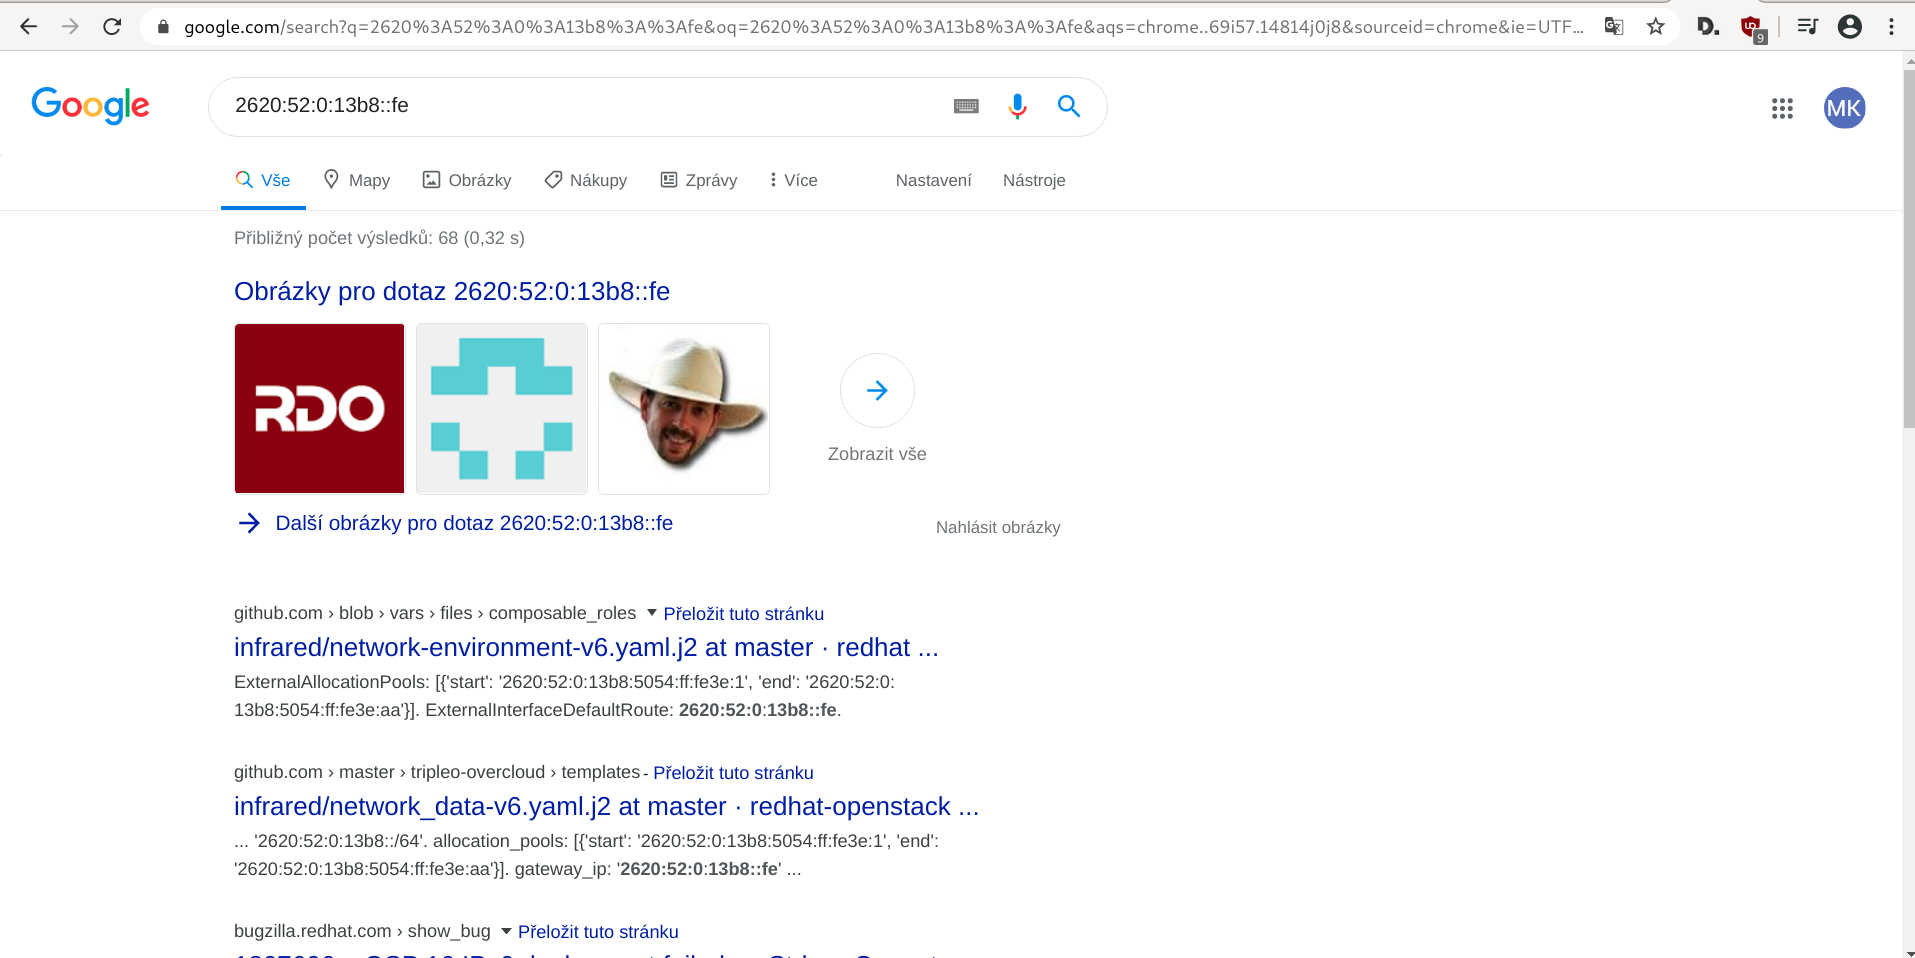The height and width of the screenshot is (958, 1915).
Task: Switch to the Obrázky tab
Action: click(x=467, y=180)
